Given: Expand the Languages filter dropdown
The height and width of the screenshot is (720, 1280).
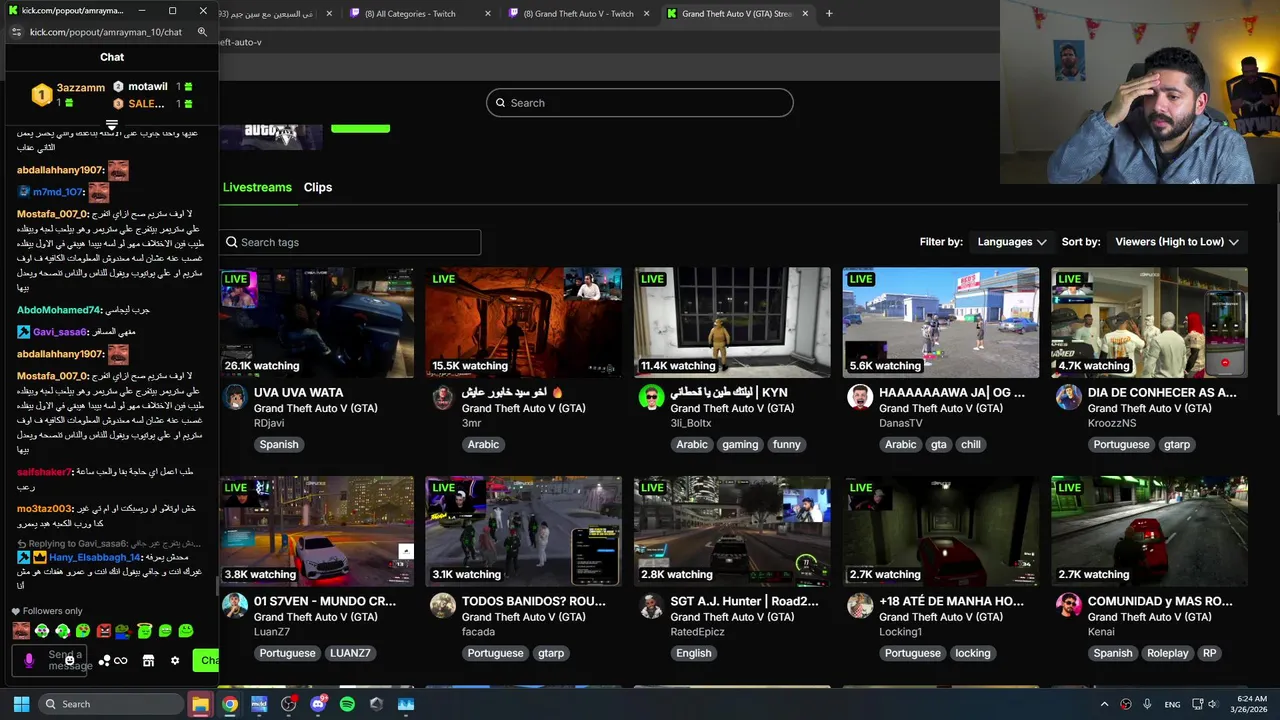Looking at the screenshot, I should coord(1011,242).
